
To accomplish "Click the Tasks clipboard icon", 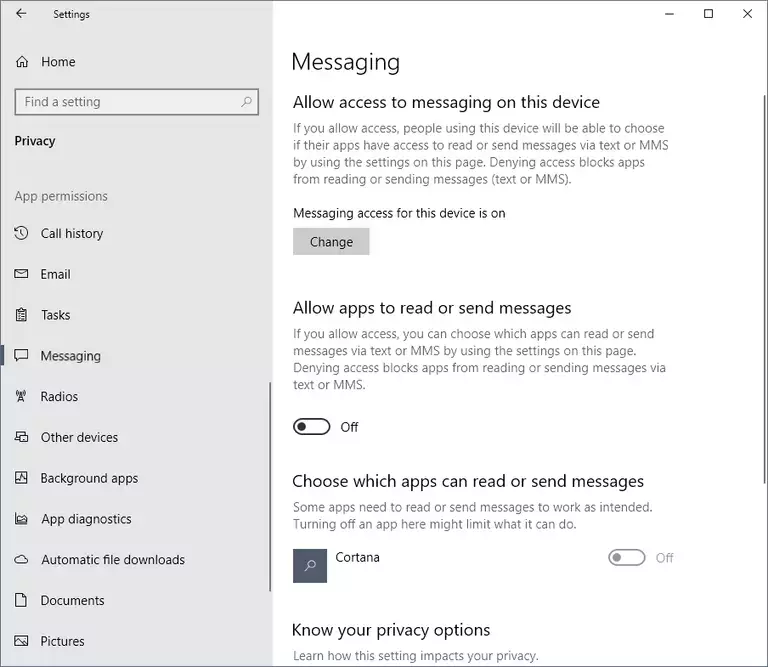I will tap(21, 315).
